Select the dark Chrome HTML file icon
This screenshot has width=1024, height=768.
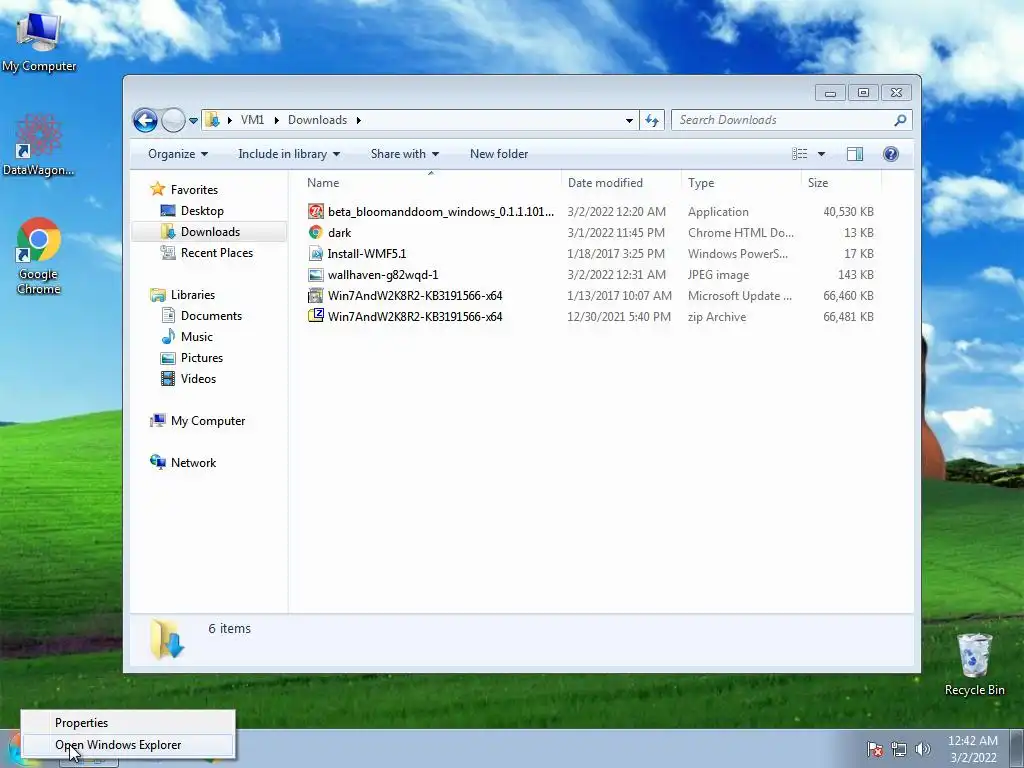point(316,232)
